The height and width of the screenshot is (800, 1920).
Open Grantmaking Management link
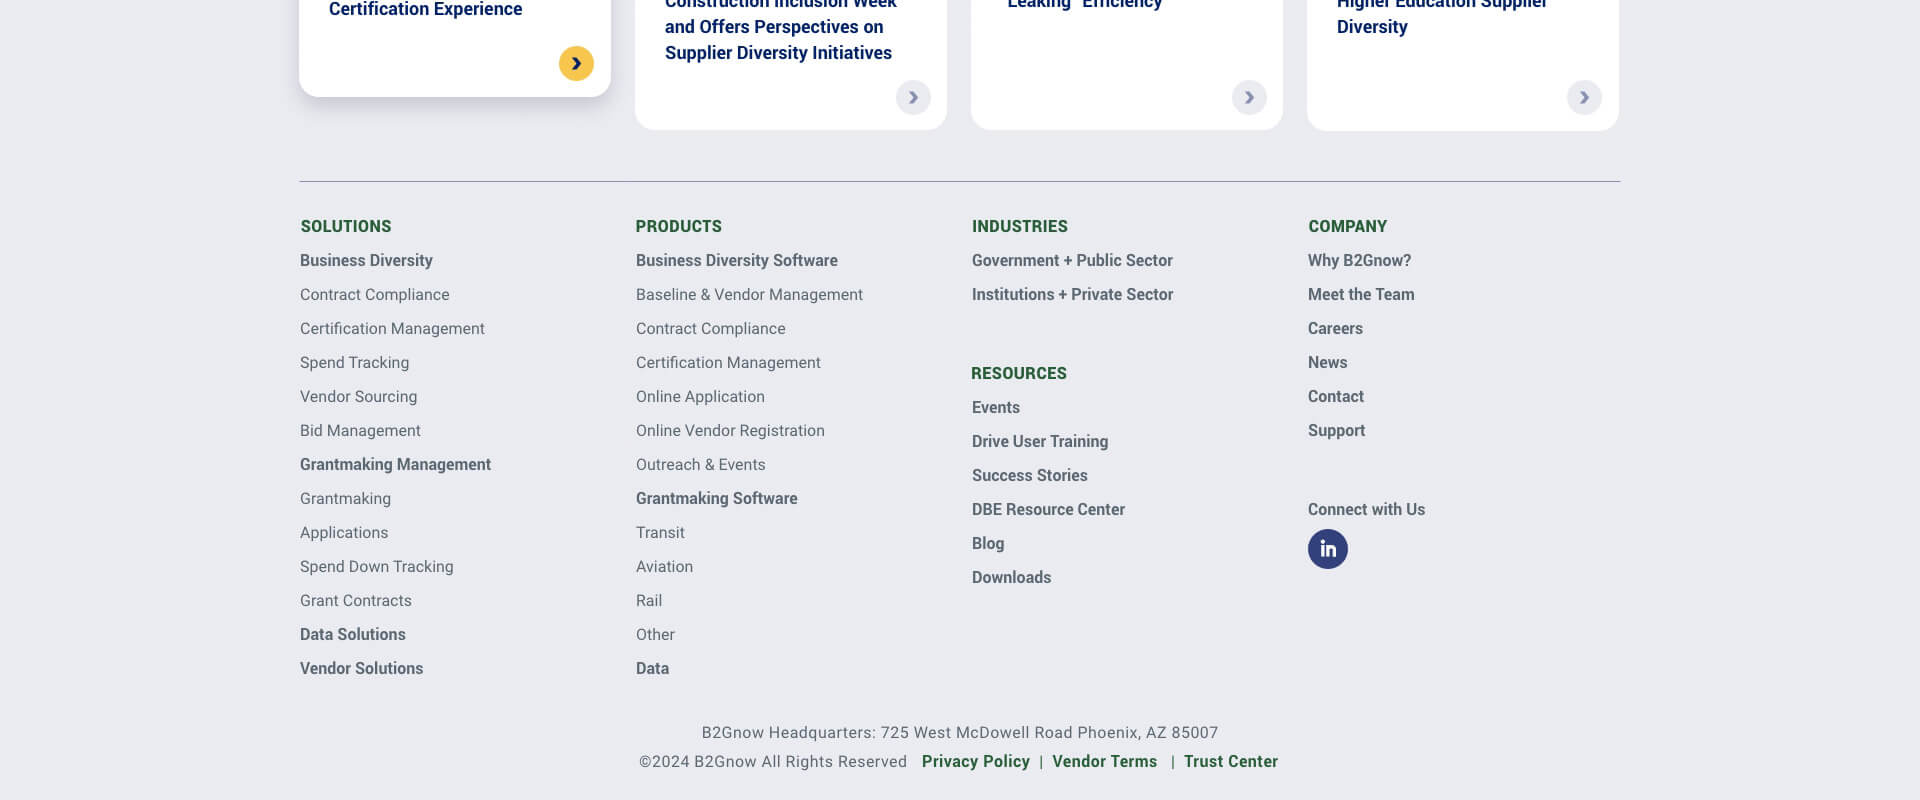click(x=395, y=464)
